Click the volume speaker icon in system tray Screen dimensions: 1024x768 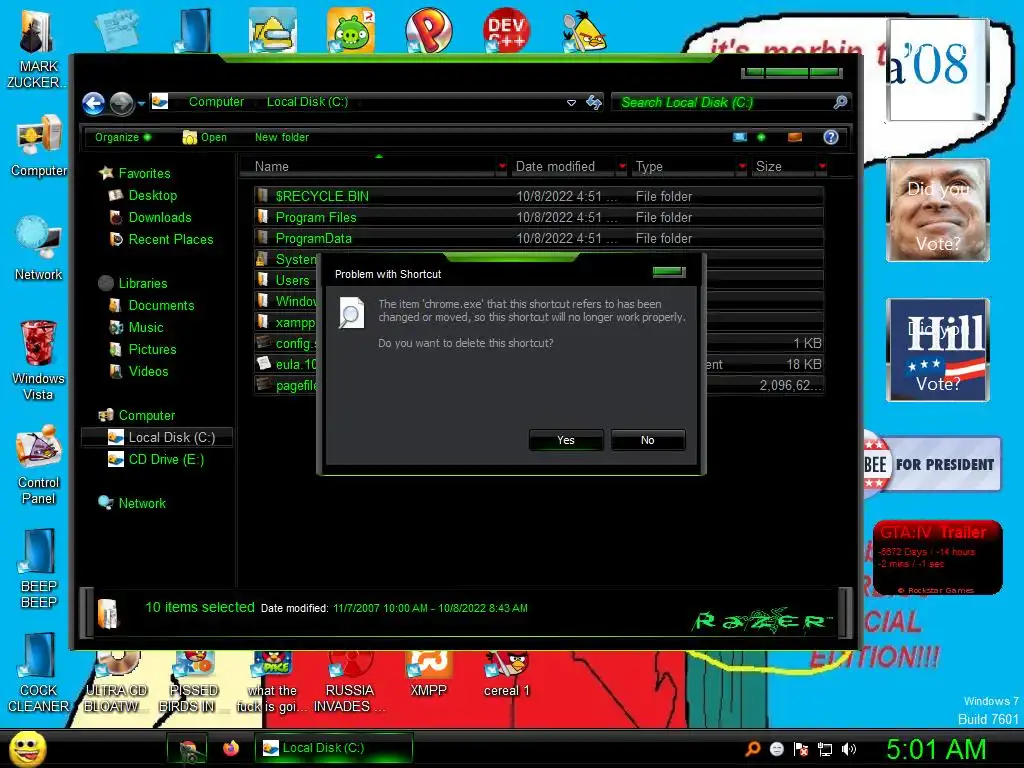pyautogui.click(x=849, y=749)
